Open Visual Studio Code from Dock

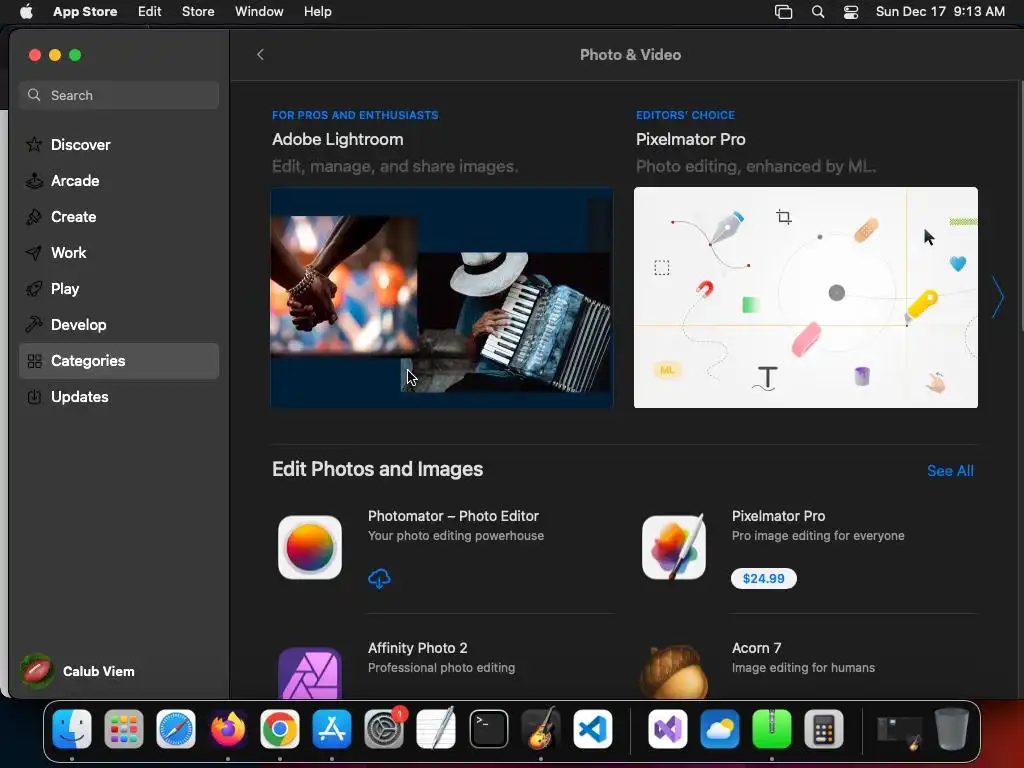(x=593, y=728)
